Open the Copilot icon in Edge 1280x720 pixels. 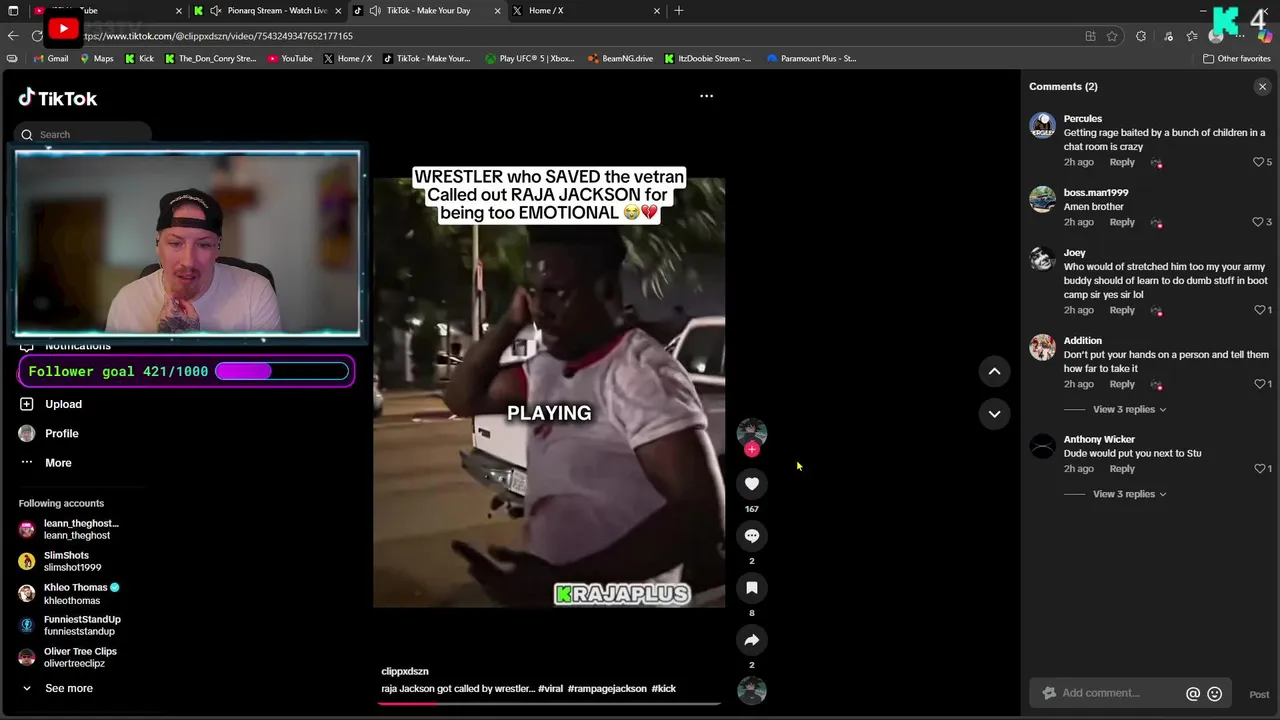(x=1265, y=36)
